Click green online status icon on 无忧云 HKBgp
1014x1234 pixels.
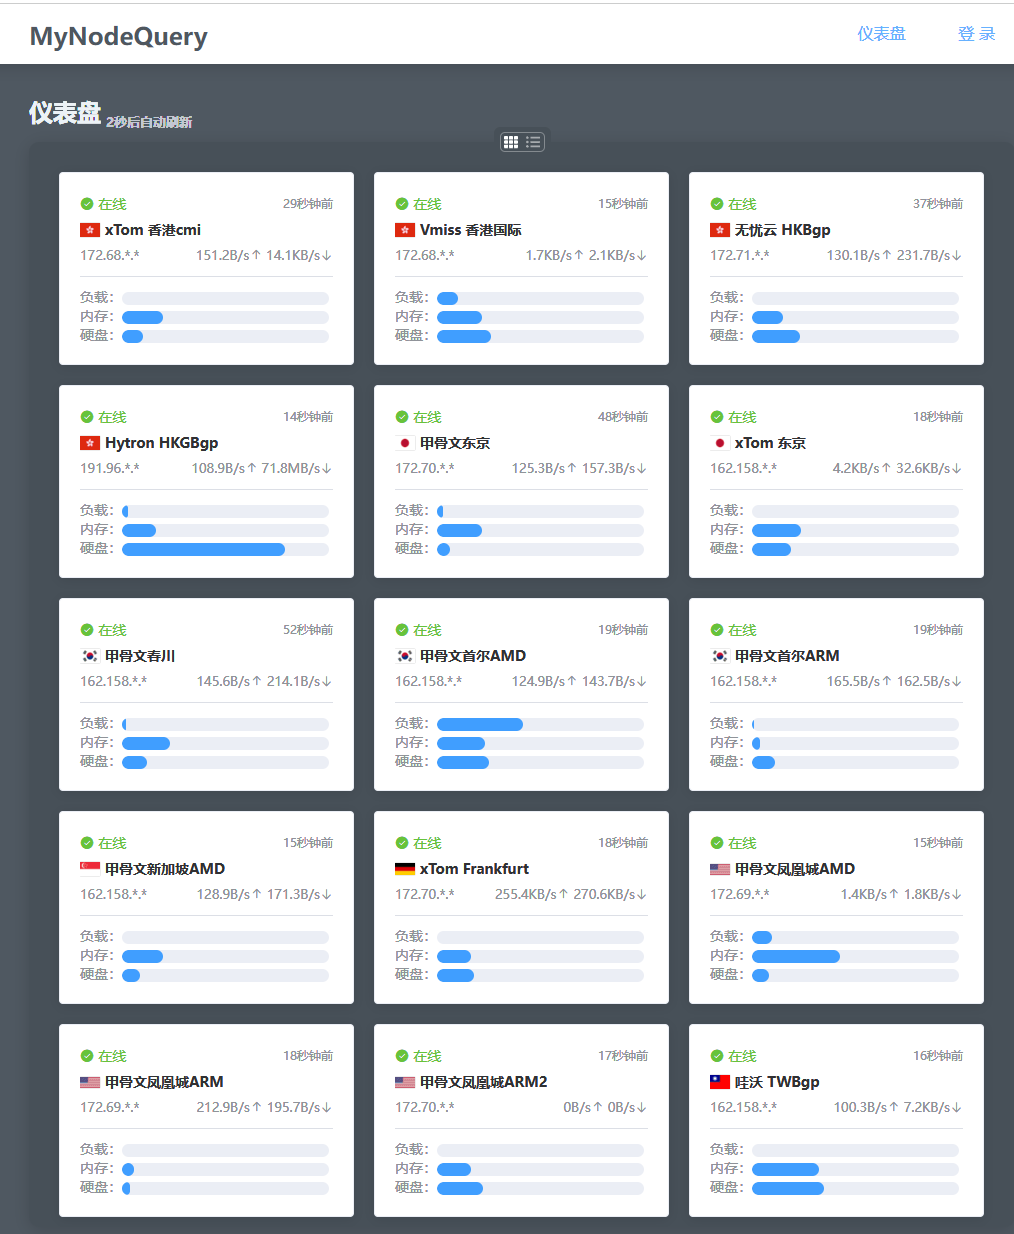pyautogui.click(x=717, y=204)
